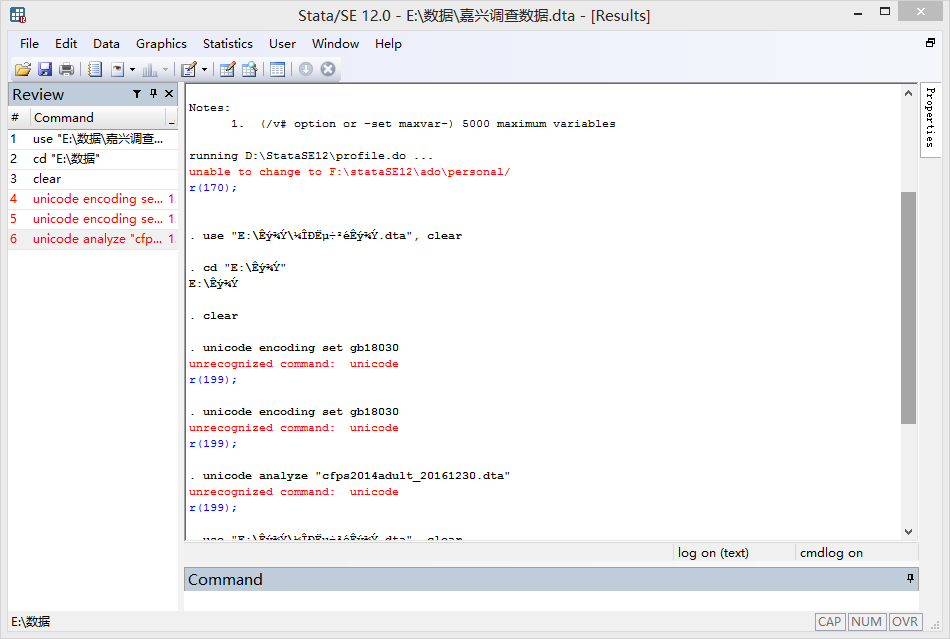
Task: Expand the Do-file Editor dropdown arrow
Action: click(x=205, y=70)
